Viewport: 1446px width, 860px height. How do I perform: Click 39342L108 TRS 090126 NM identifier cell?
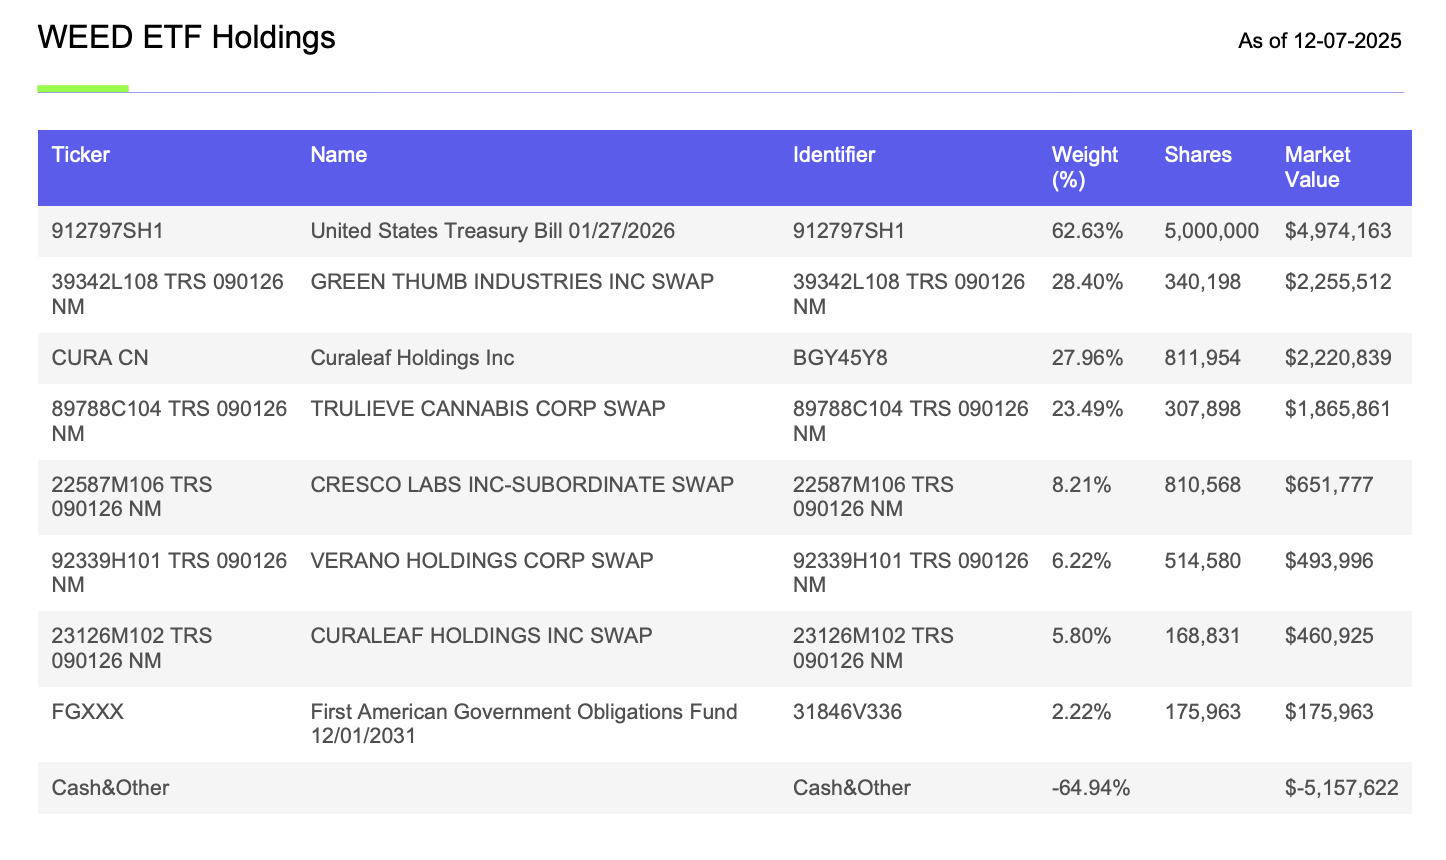pos(908,294)
